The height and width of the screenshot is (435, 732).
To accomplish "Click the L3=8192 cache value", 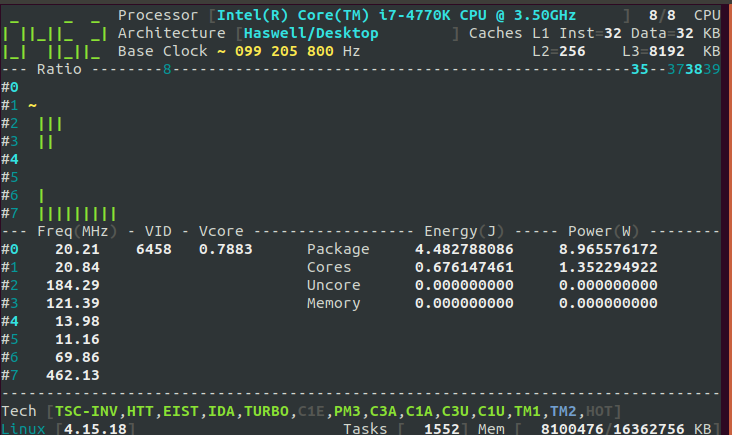I will click(653, 51).
